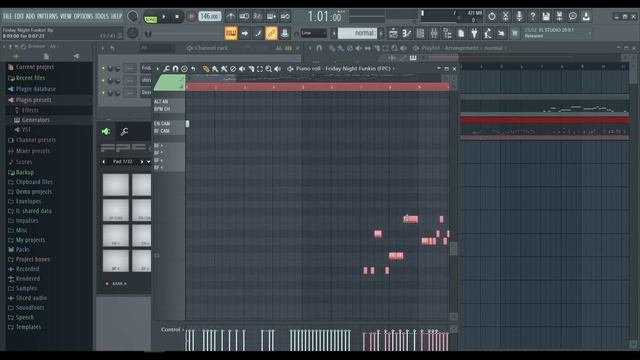Expand the Plugin presets folder in Browser
Viewport: 640px width, 360px height.
pos(33,100)
